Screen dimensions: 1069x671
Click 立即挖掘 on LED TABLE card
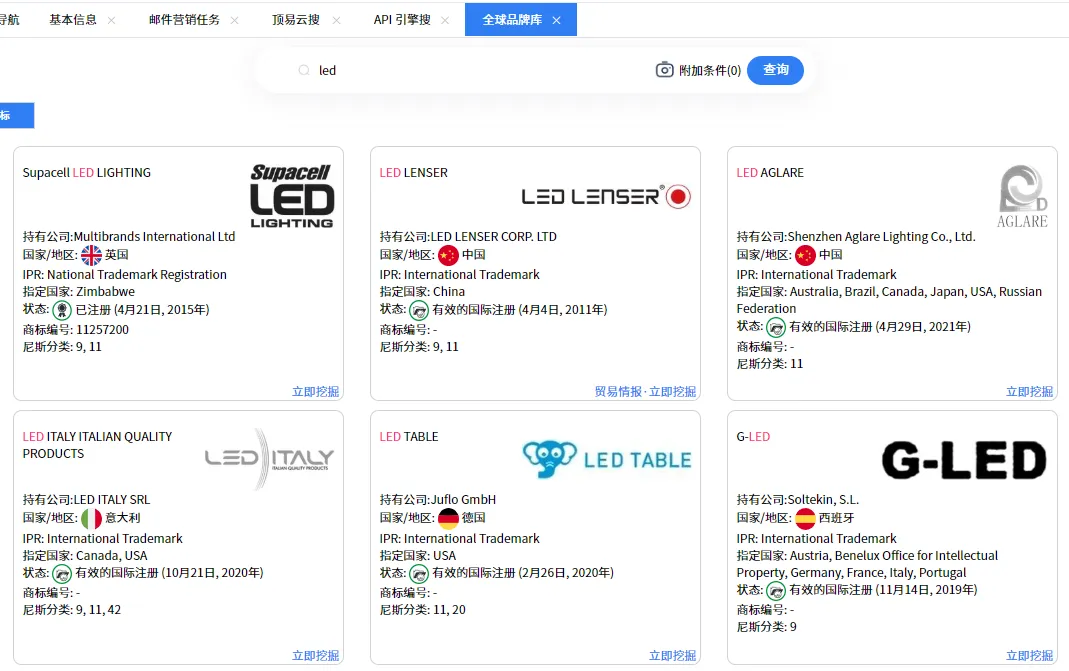(672, 655)
